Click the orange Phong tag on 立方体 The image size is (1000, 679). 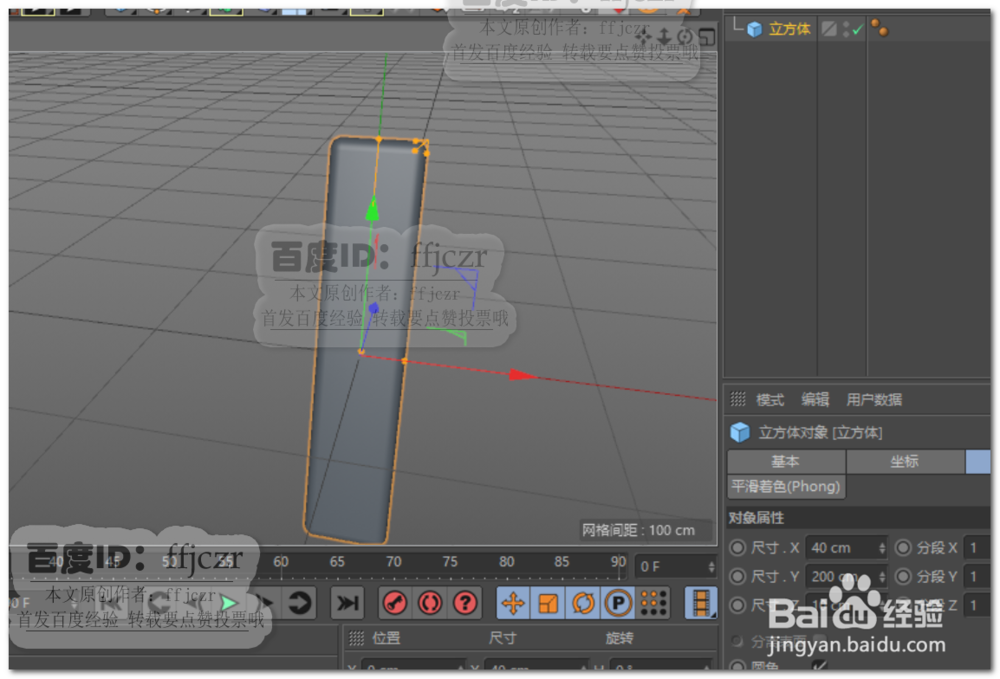click(x=879, y=27)
